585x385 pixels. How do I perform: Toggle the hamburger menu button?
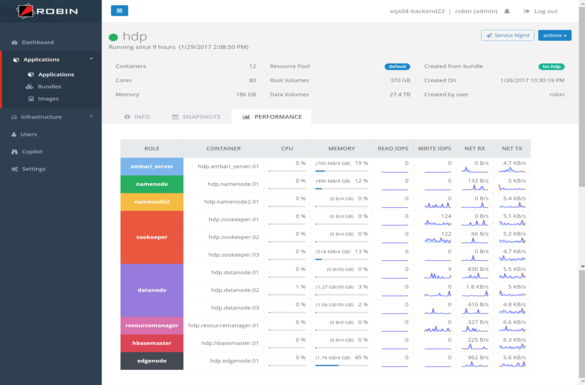pyautogui.click(x=119, y=11)
